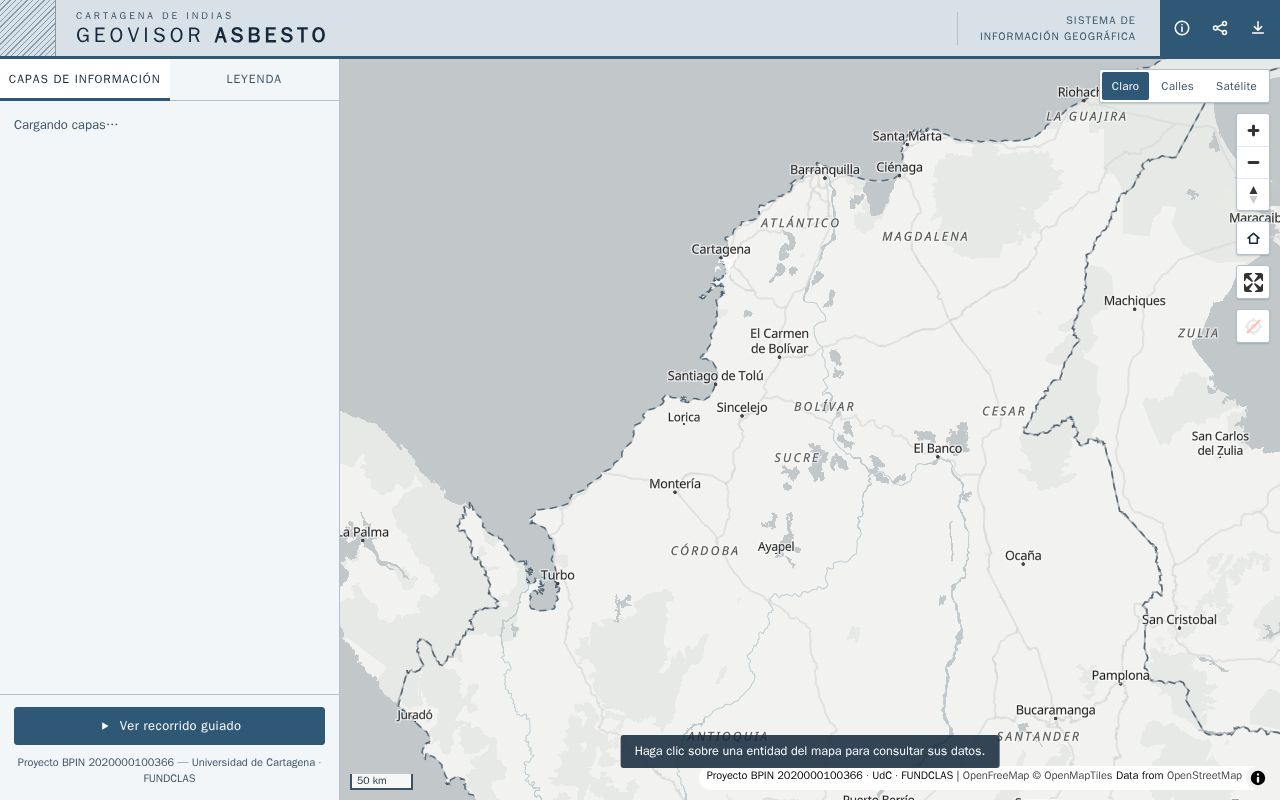Image resolution: width=1280 pixels, height=800 pixels.
Task: Return to the home map extent
Action: coord(1253,238)
